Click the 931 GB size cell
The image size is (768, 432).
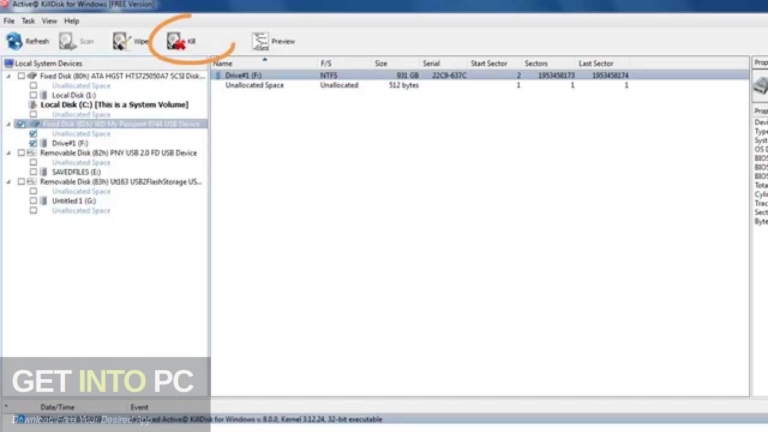pyautogui.click(x=408, y=75)
